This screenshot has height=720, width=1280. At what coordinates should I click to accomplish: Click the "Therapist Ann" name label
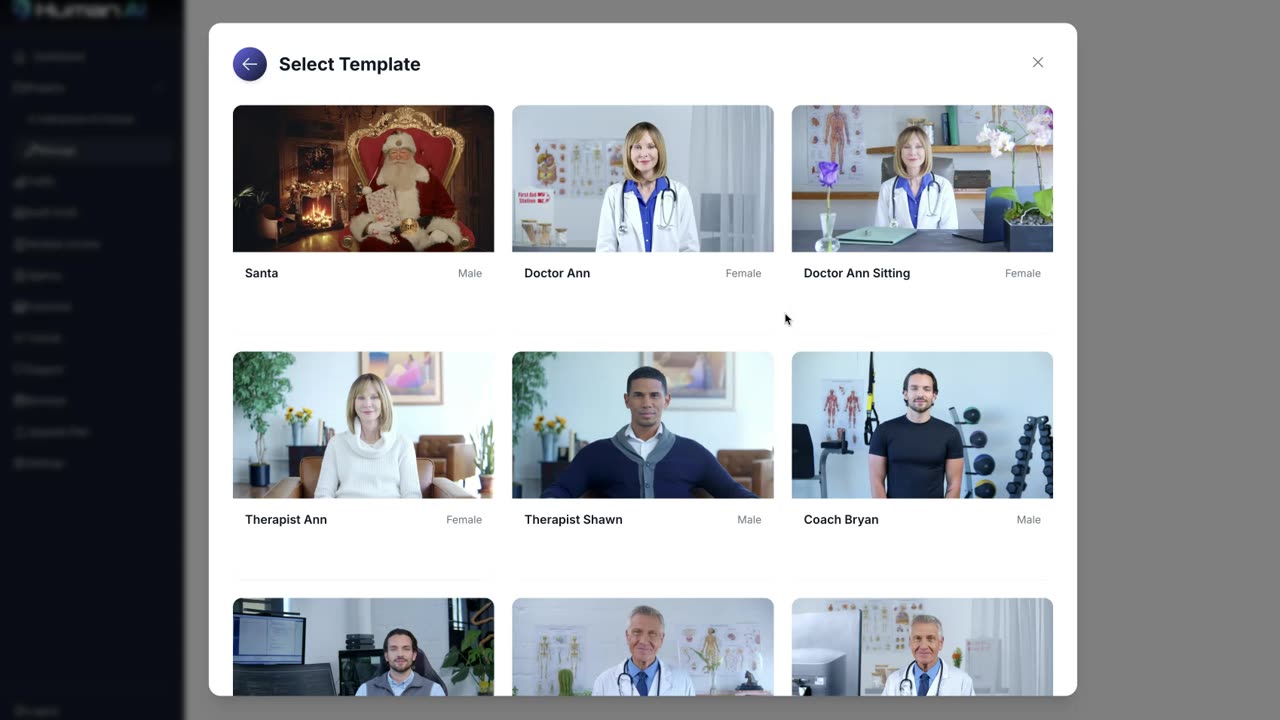[286, 519]
